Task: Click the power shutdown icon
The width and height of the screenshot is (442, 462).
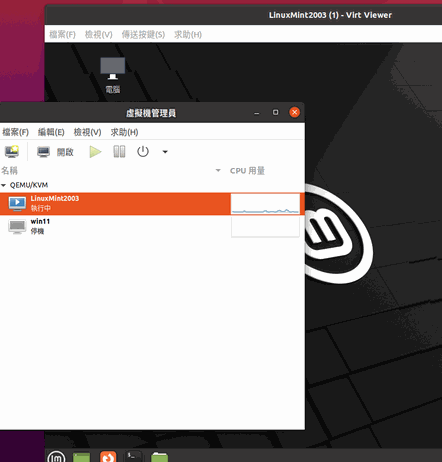Action: point(143,152)
